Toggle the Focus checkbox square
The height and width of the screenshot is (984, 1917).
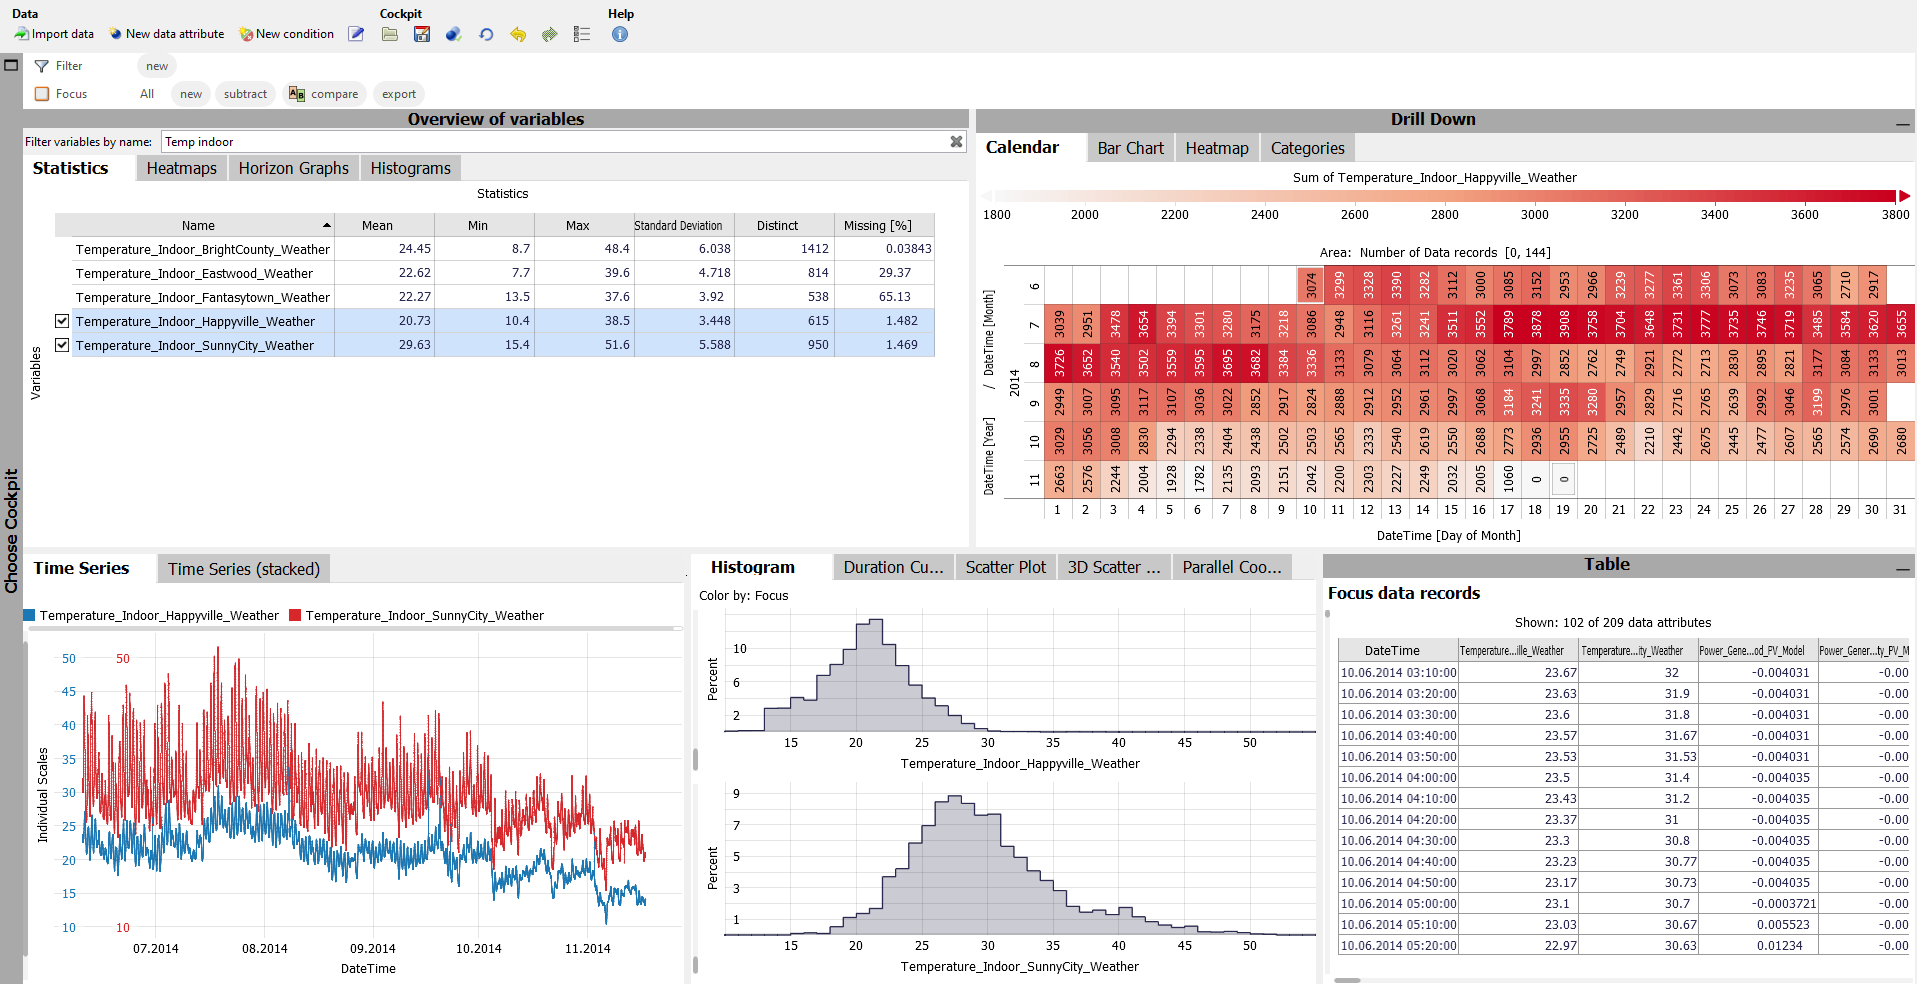(x=42, y=94)
